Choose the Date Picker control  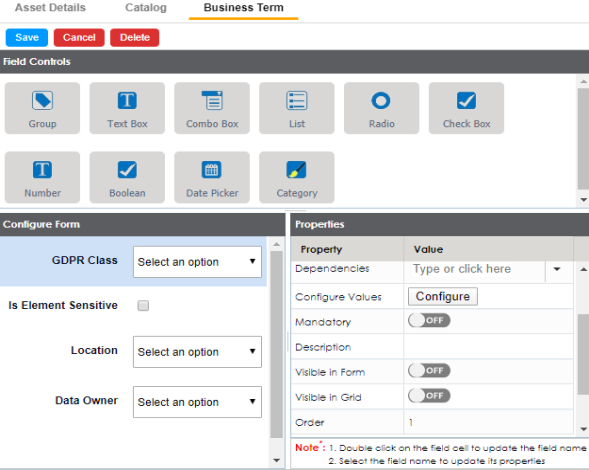pyautogui.click(x=212, y=177)
